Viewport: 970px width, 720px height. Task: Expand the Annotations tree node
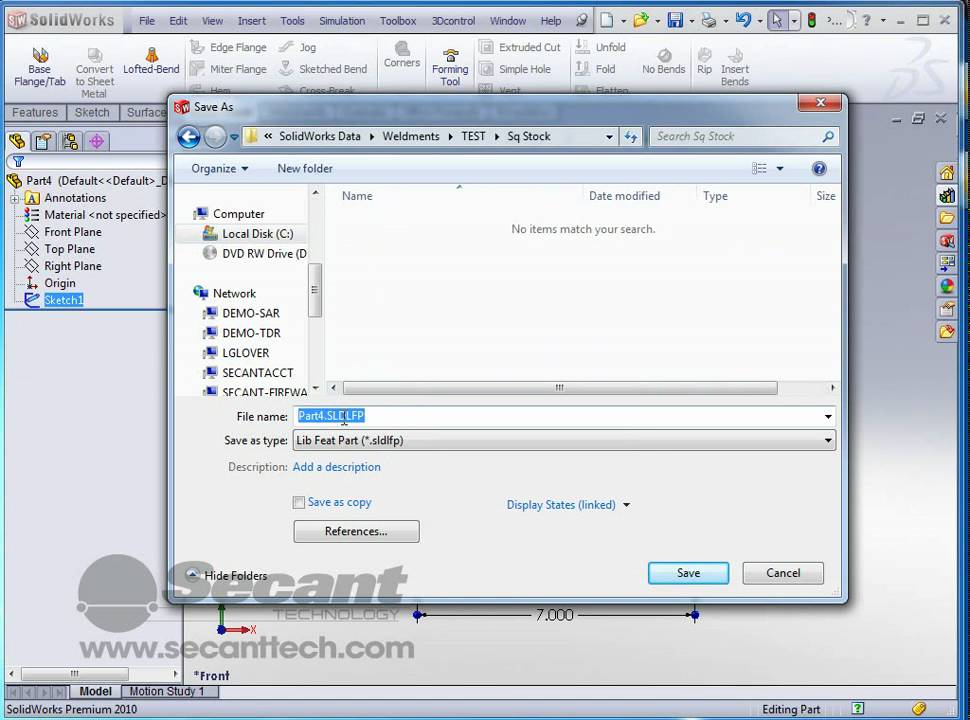point(14,199)
